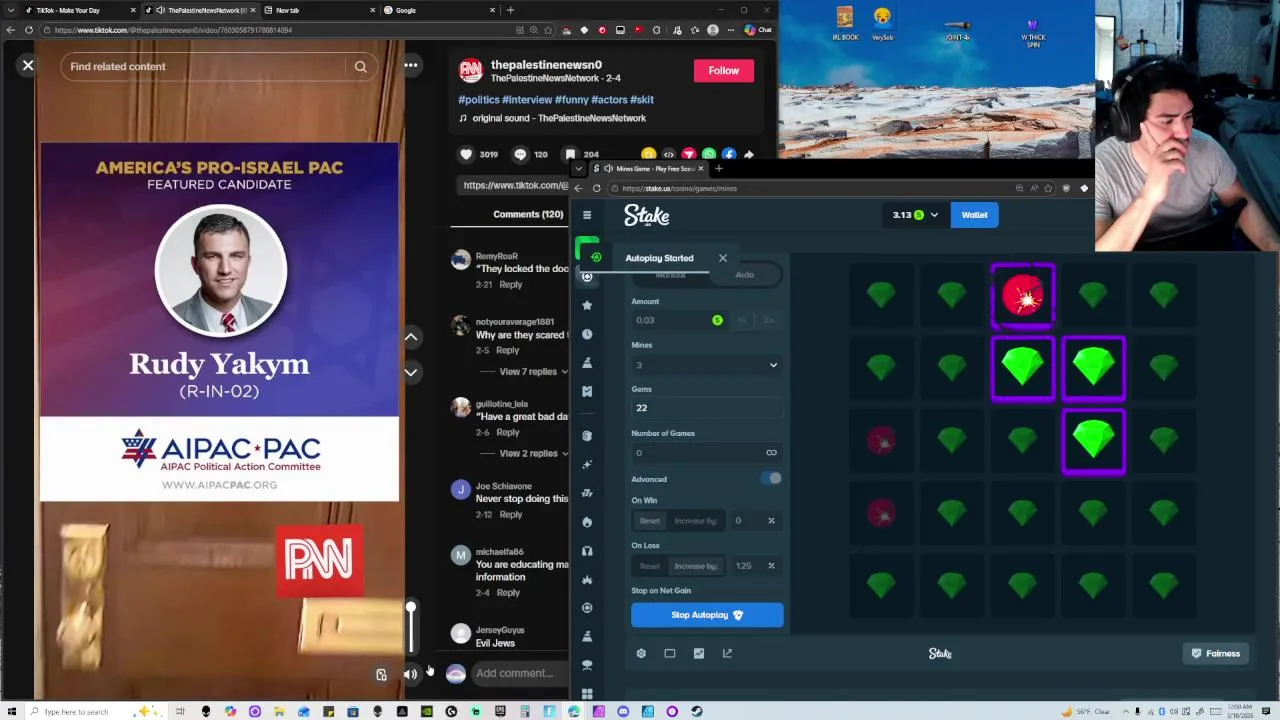This screenshot has width=1280, height=720.
Task: Reply to RemyRoaR's comment
Action: tap(510, 285)
